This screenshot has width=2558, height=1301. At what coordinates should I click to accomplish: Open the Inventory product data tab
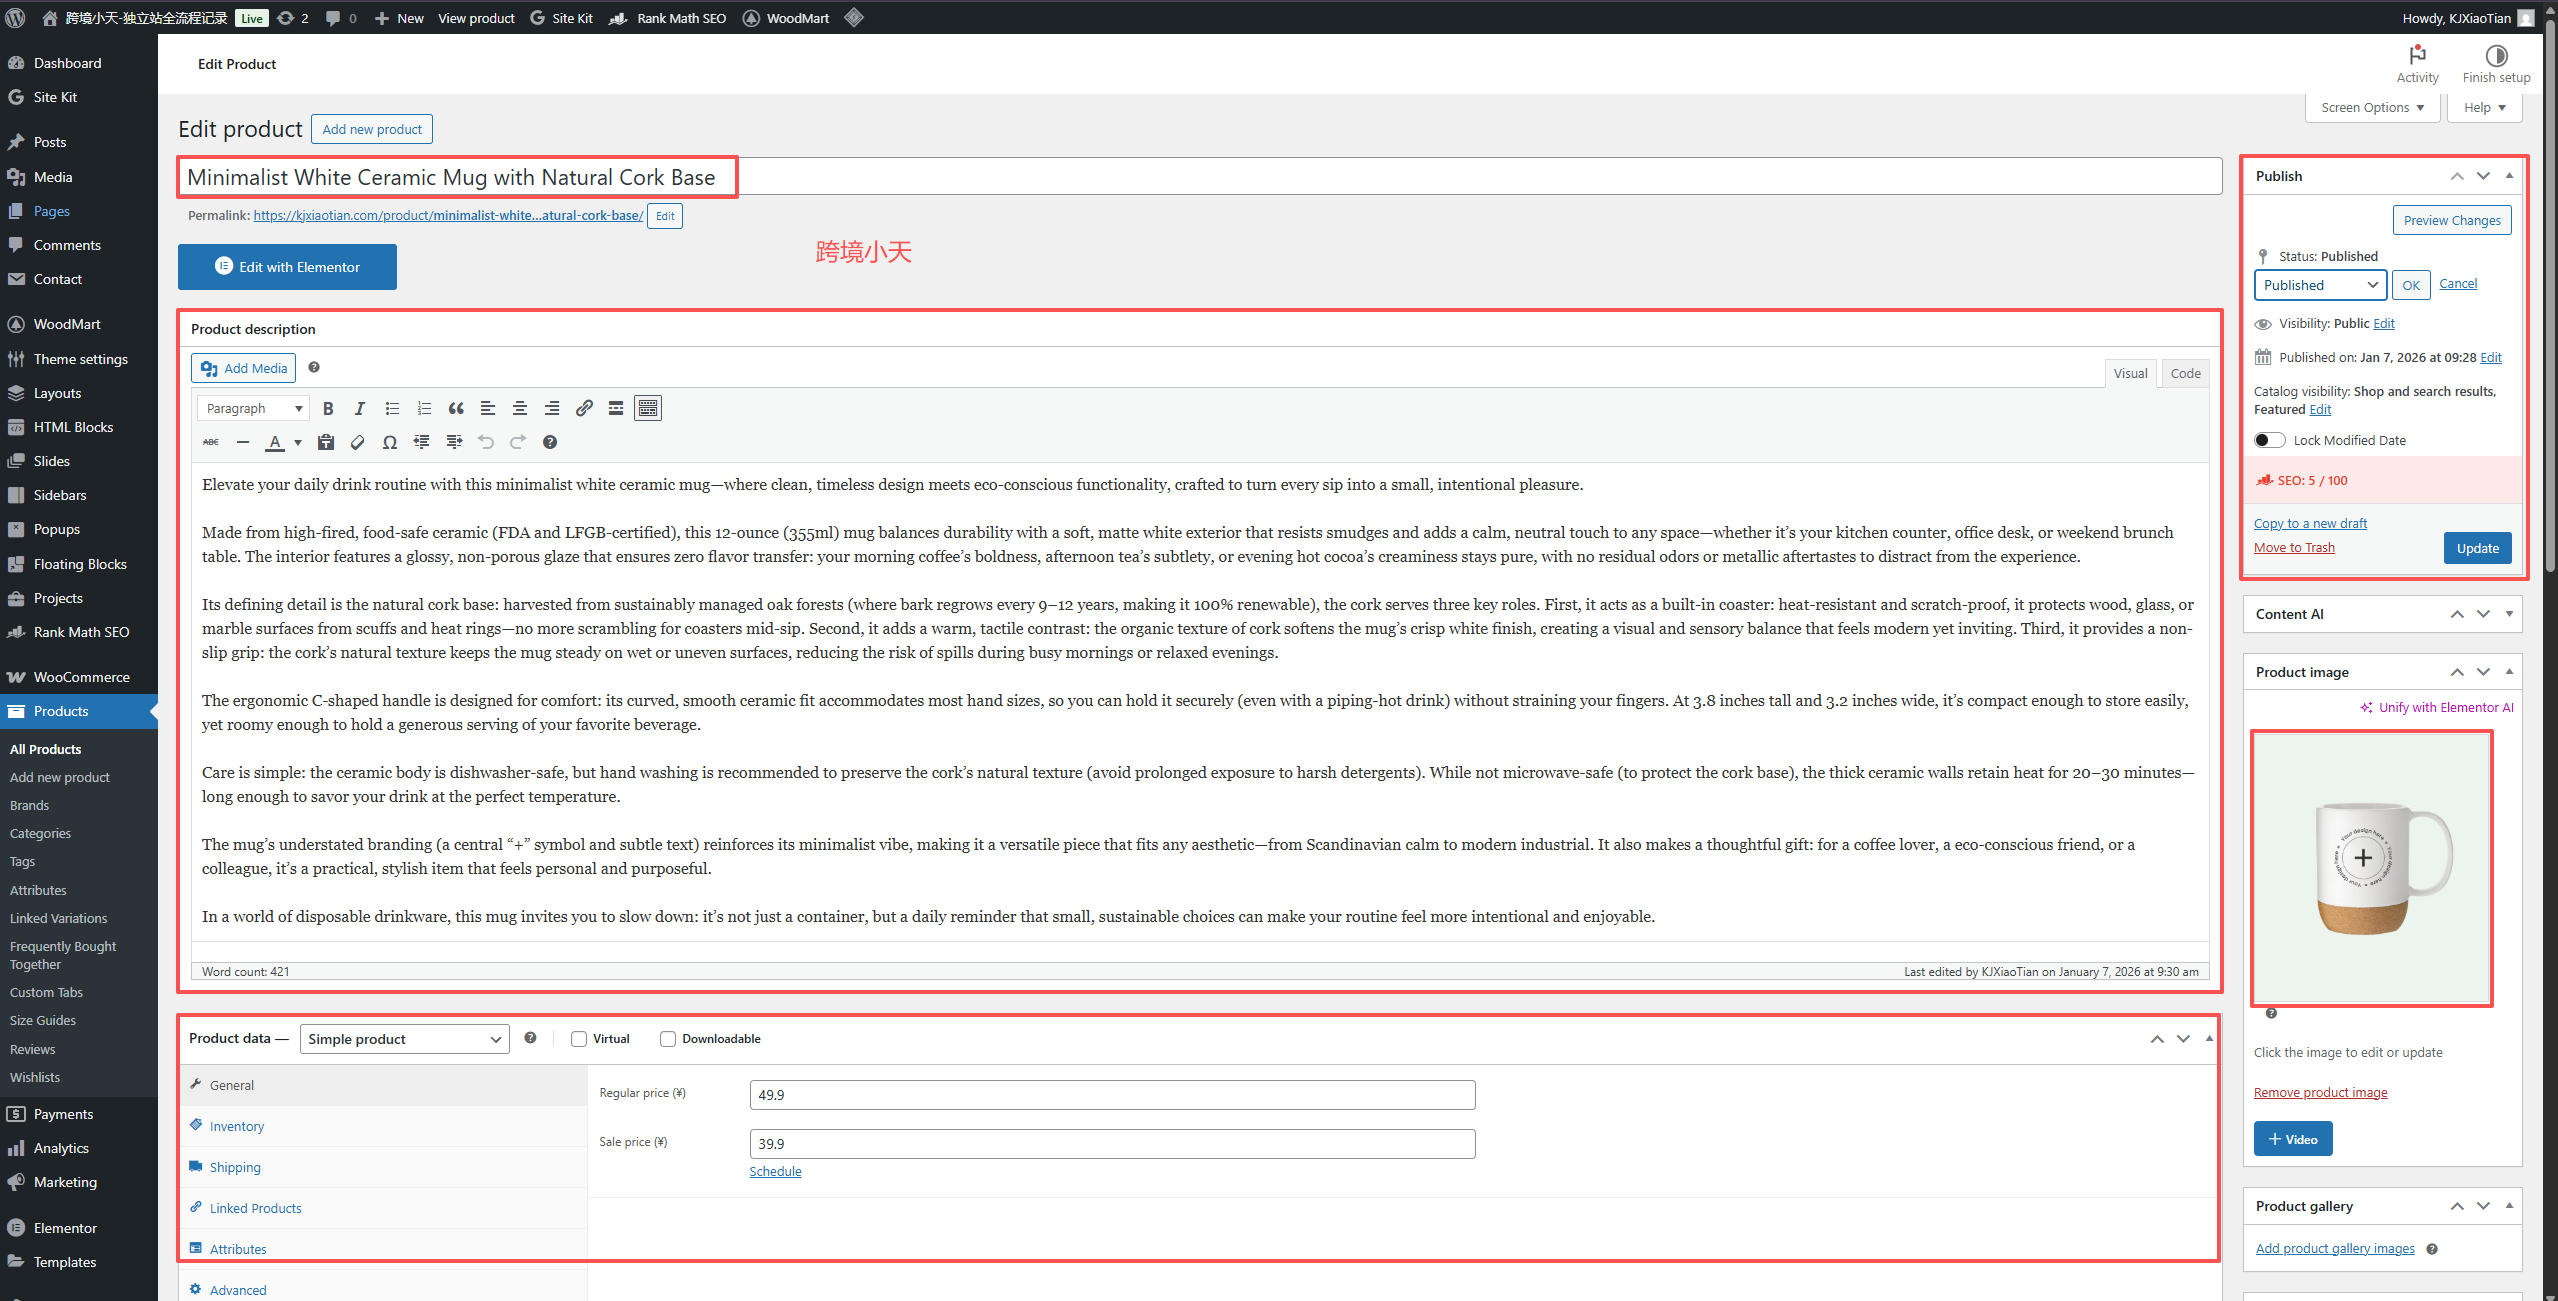[x=237, y=1126]
